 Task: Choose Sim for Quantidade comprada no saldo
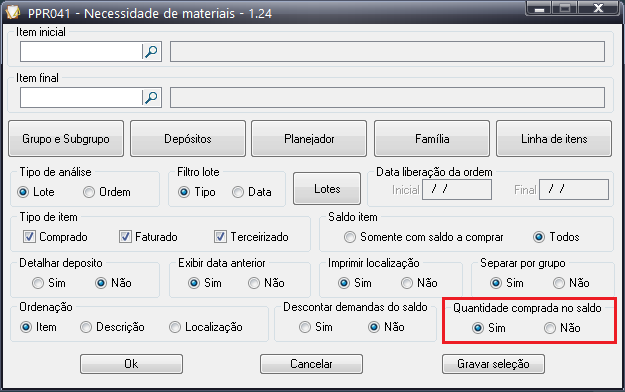(478, 328)
